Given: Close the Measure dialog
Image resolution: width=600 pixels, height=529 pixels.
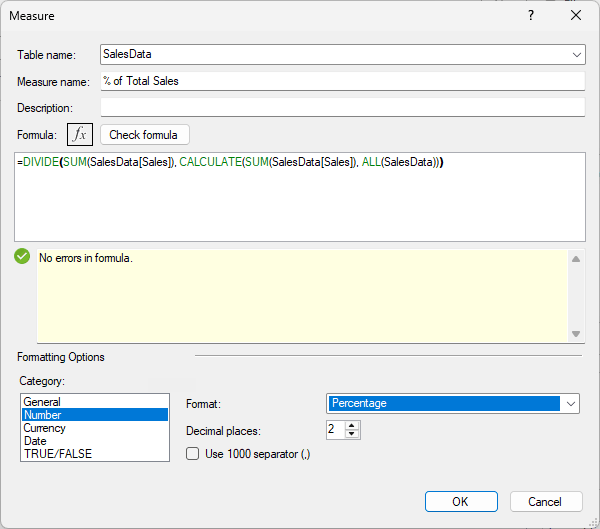Looking at the screenshot, I should 576,15.
